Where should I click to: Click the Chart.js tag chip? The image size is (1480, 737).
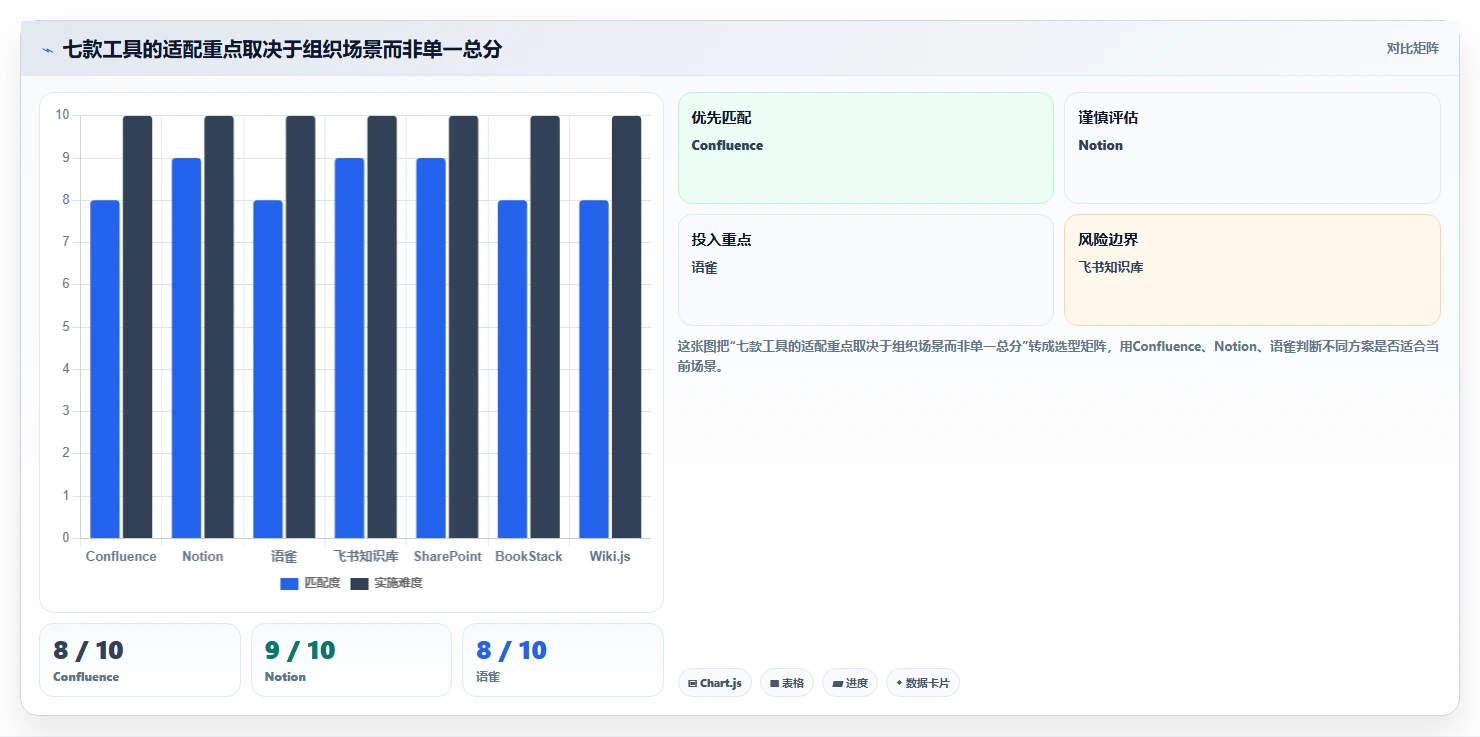coord(715,683)
